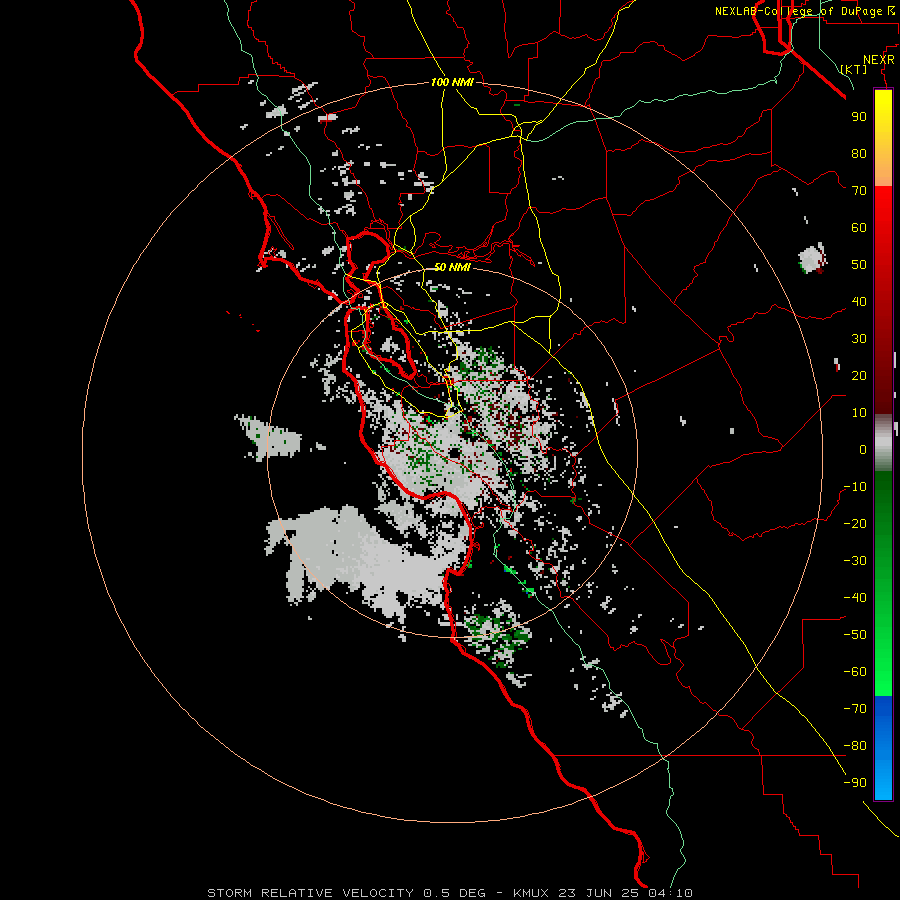Click the 40 value on velocity scale

(x=859, y=301)
